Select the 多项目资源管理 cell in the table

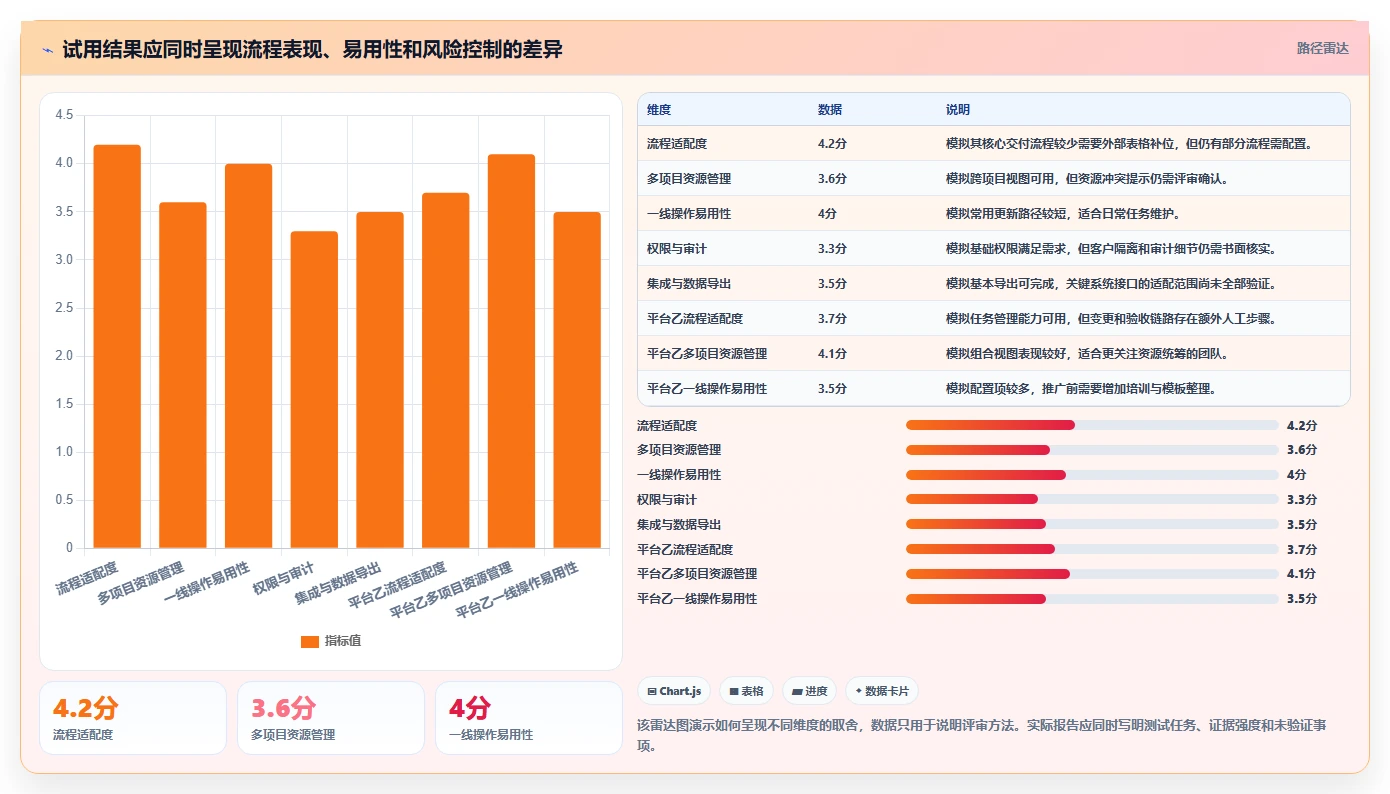coord(723,178)
